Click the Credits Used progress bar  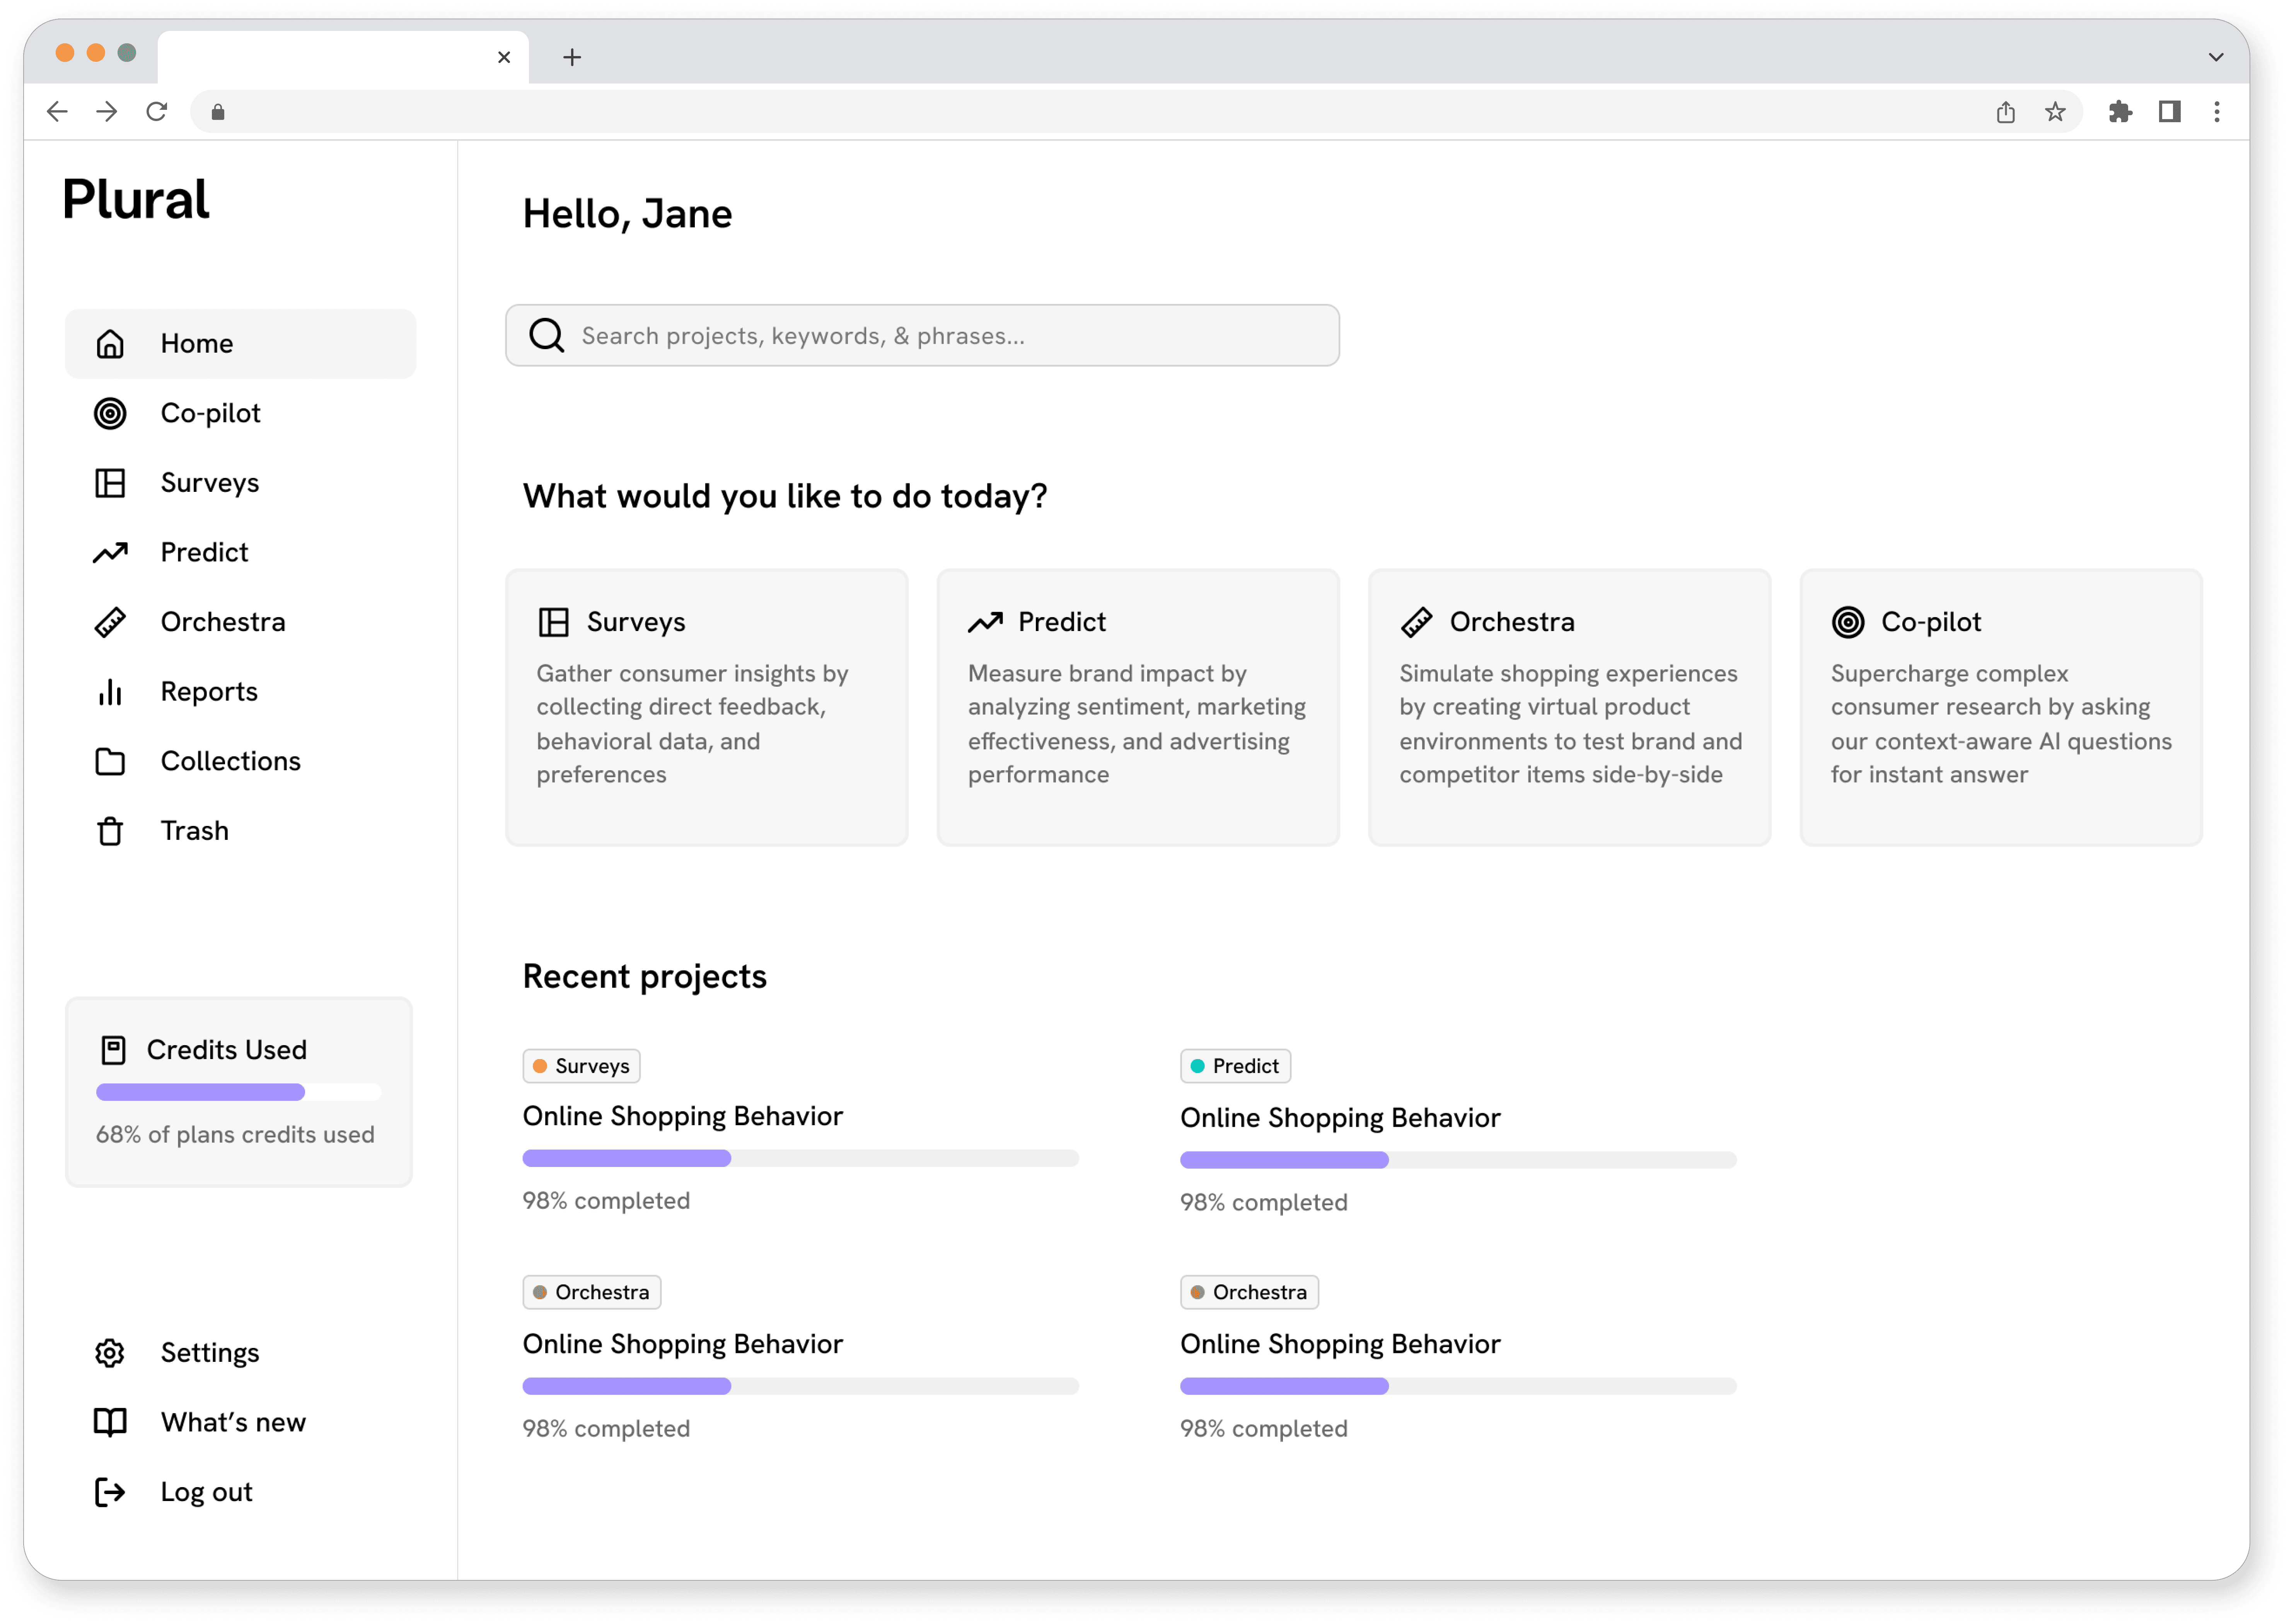pyautogui.click(x=238, y=1092)
